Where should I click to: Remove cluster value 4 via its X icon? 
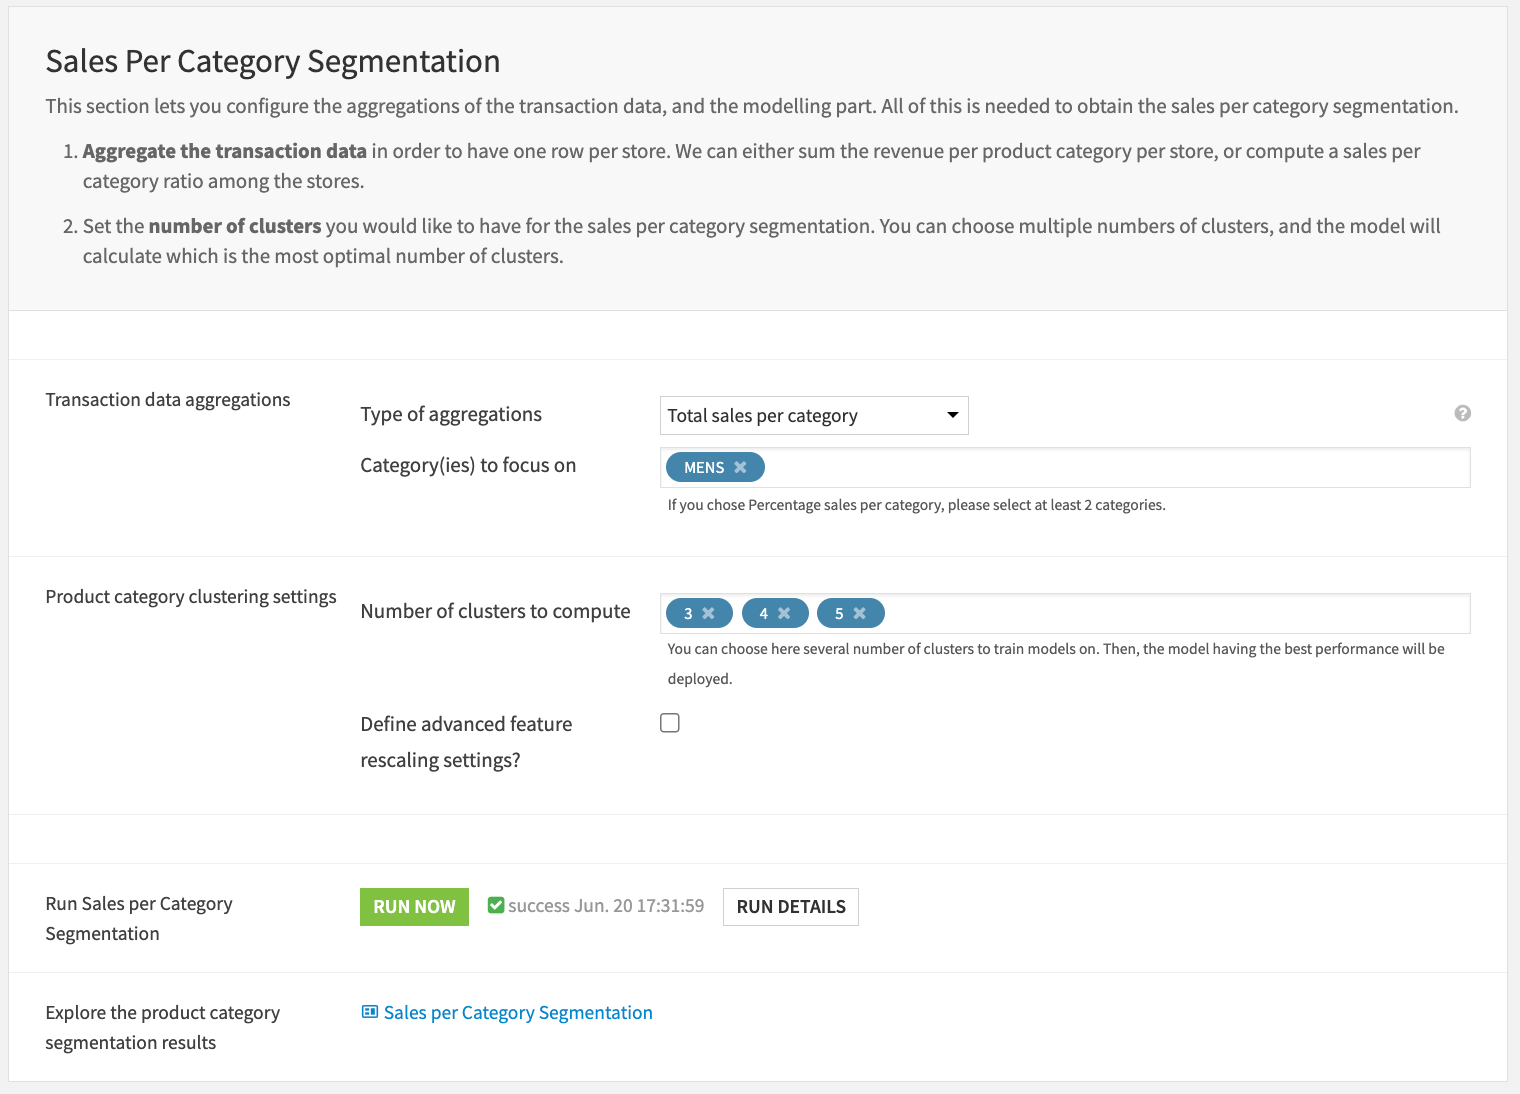[787, 612]
